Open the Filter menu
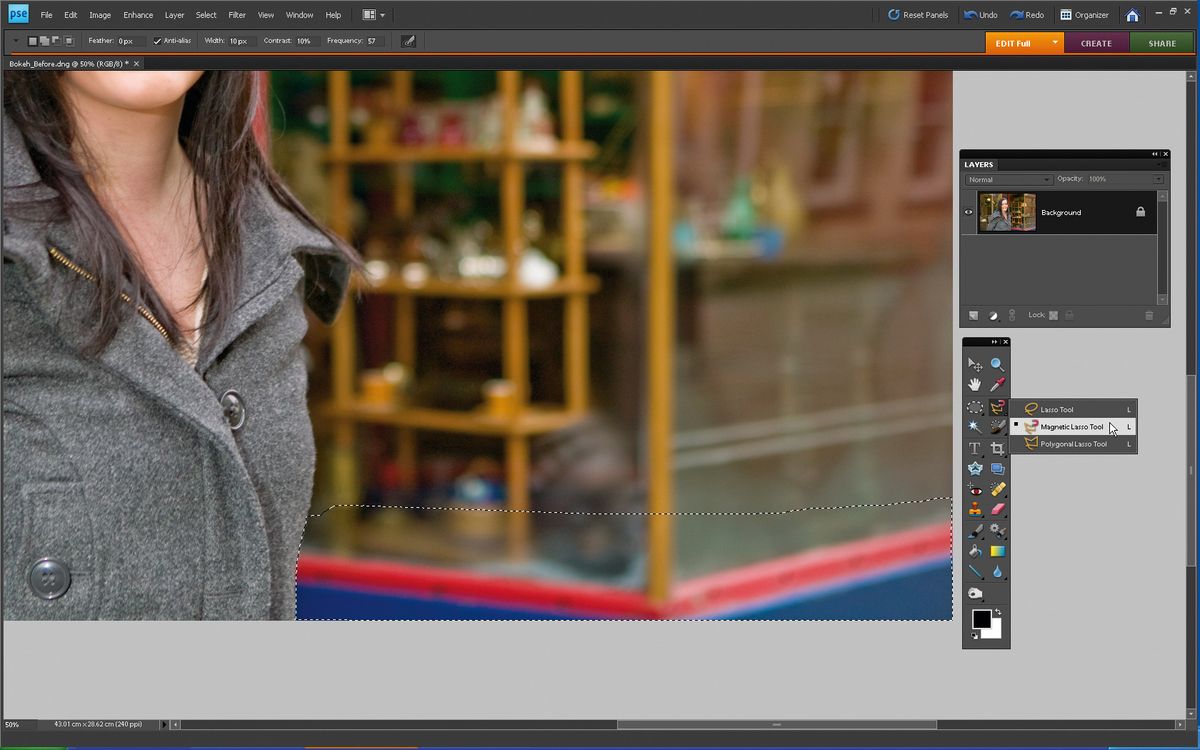1200x750 pixels. pyautogui.click(x=237, y=14)
